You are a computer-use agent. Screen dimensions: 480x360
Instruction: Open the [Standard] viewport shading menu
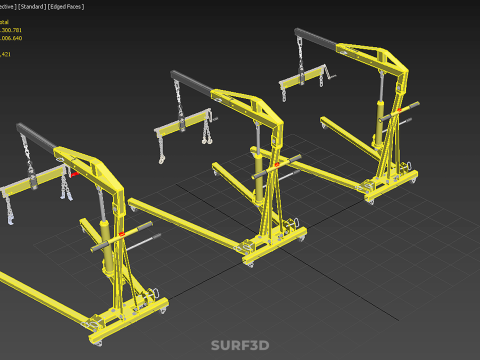pyautogui.click(x=32, y=7)
